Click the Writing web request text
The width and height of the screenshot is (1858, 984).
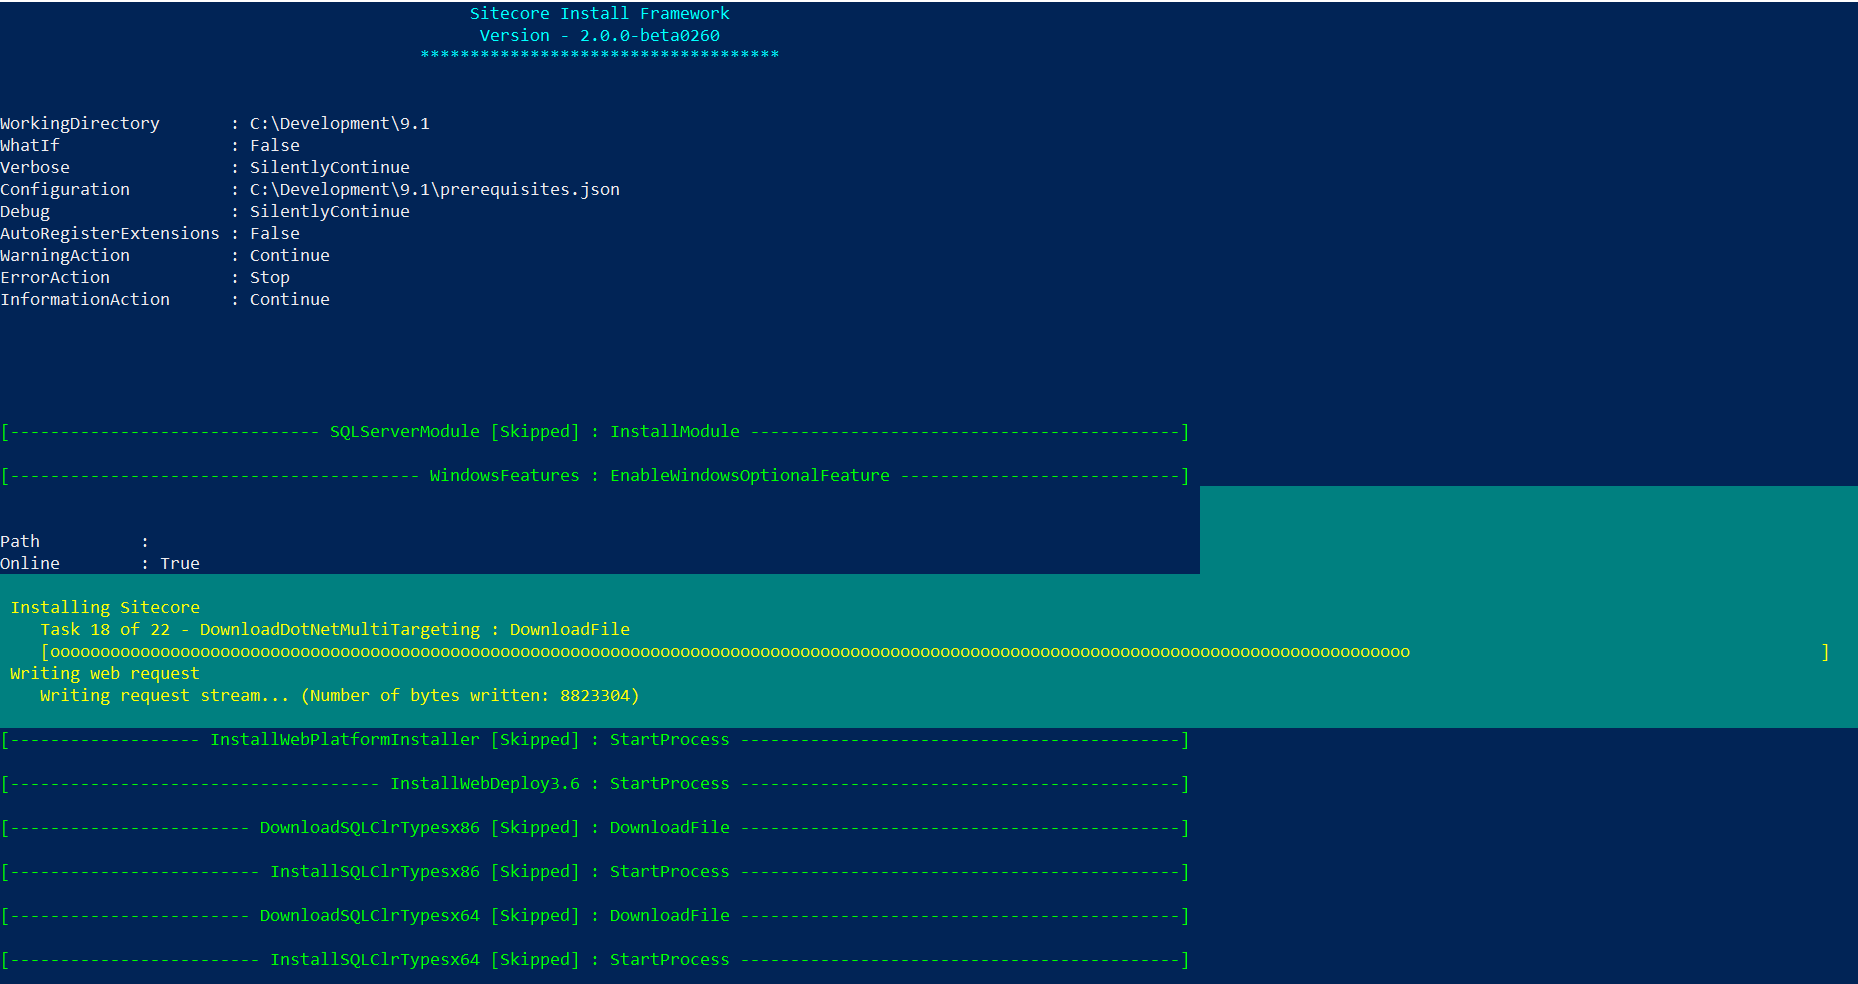pyautogui.click(x=105, y=674)
